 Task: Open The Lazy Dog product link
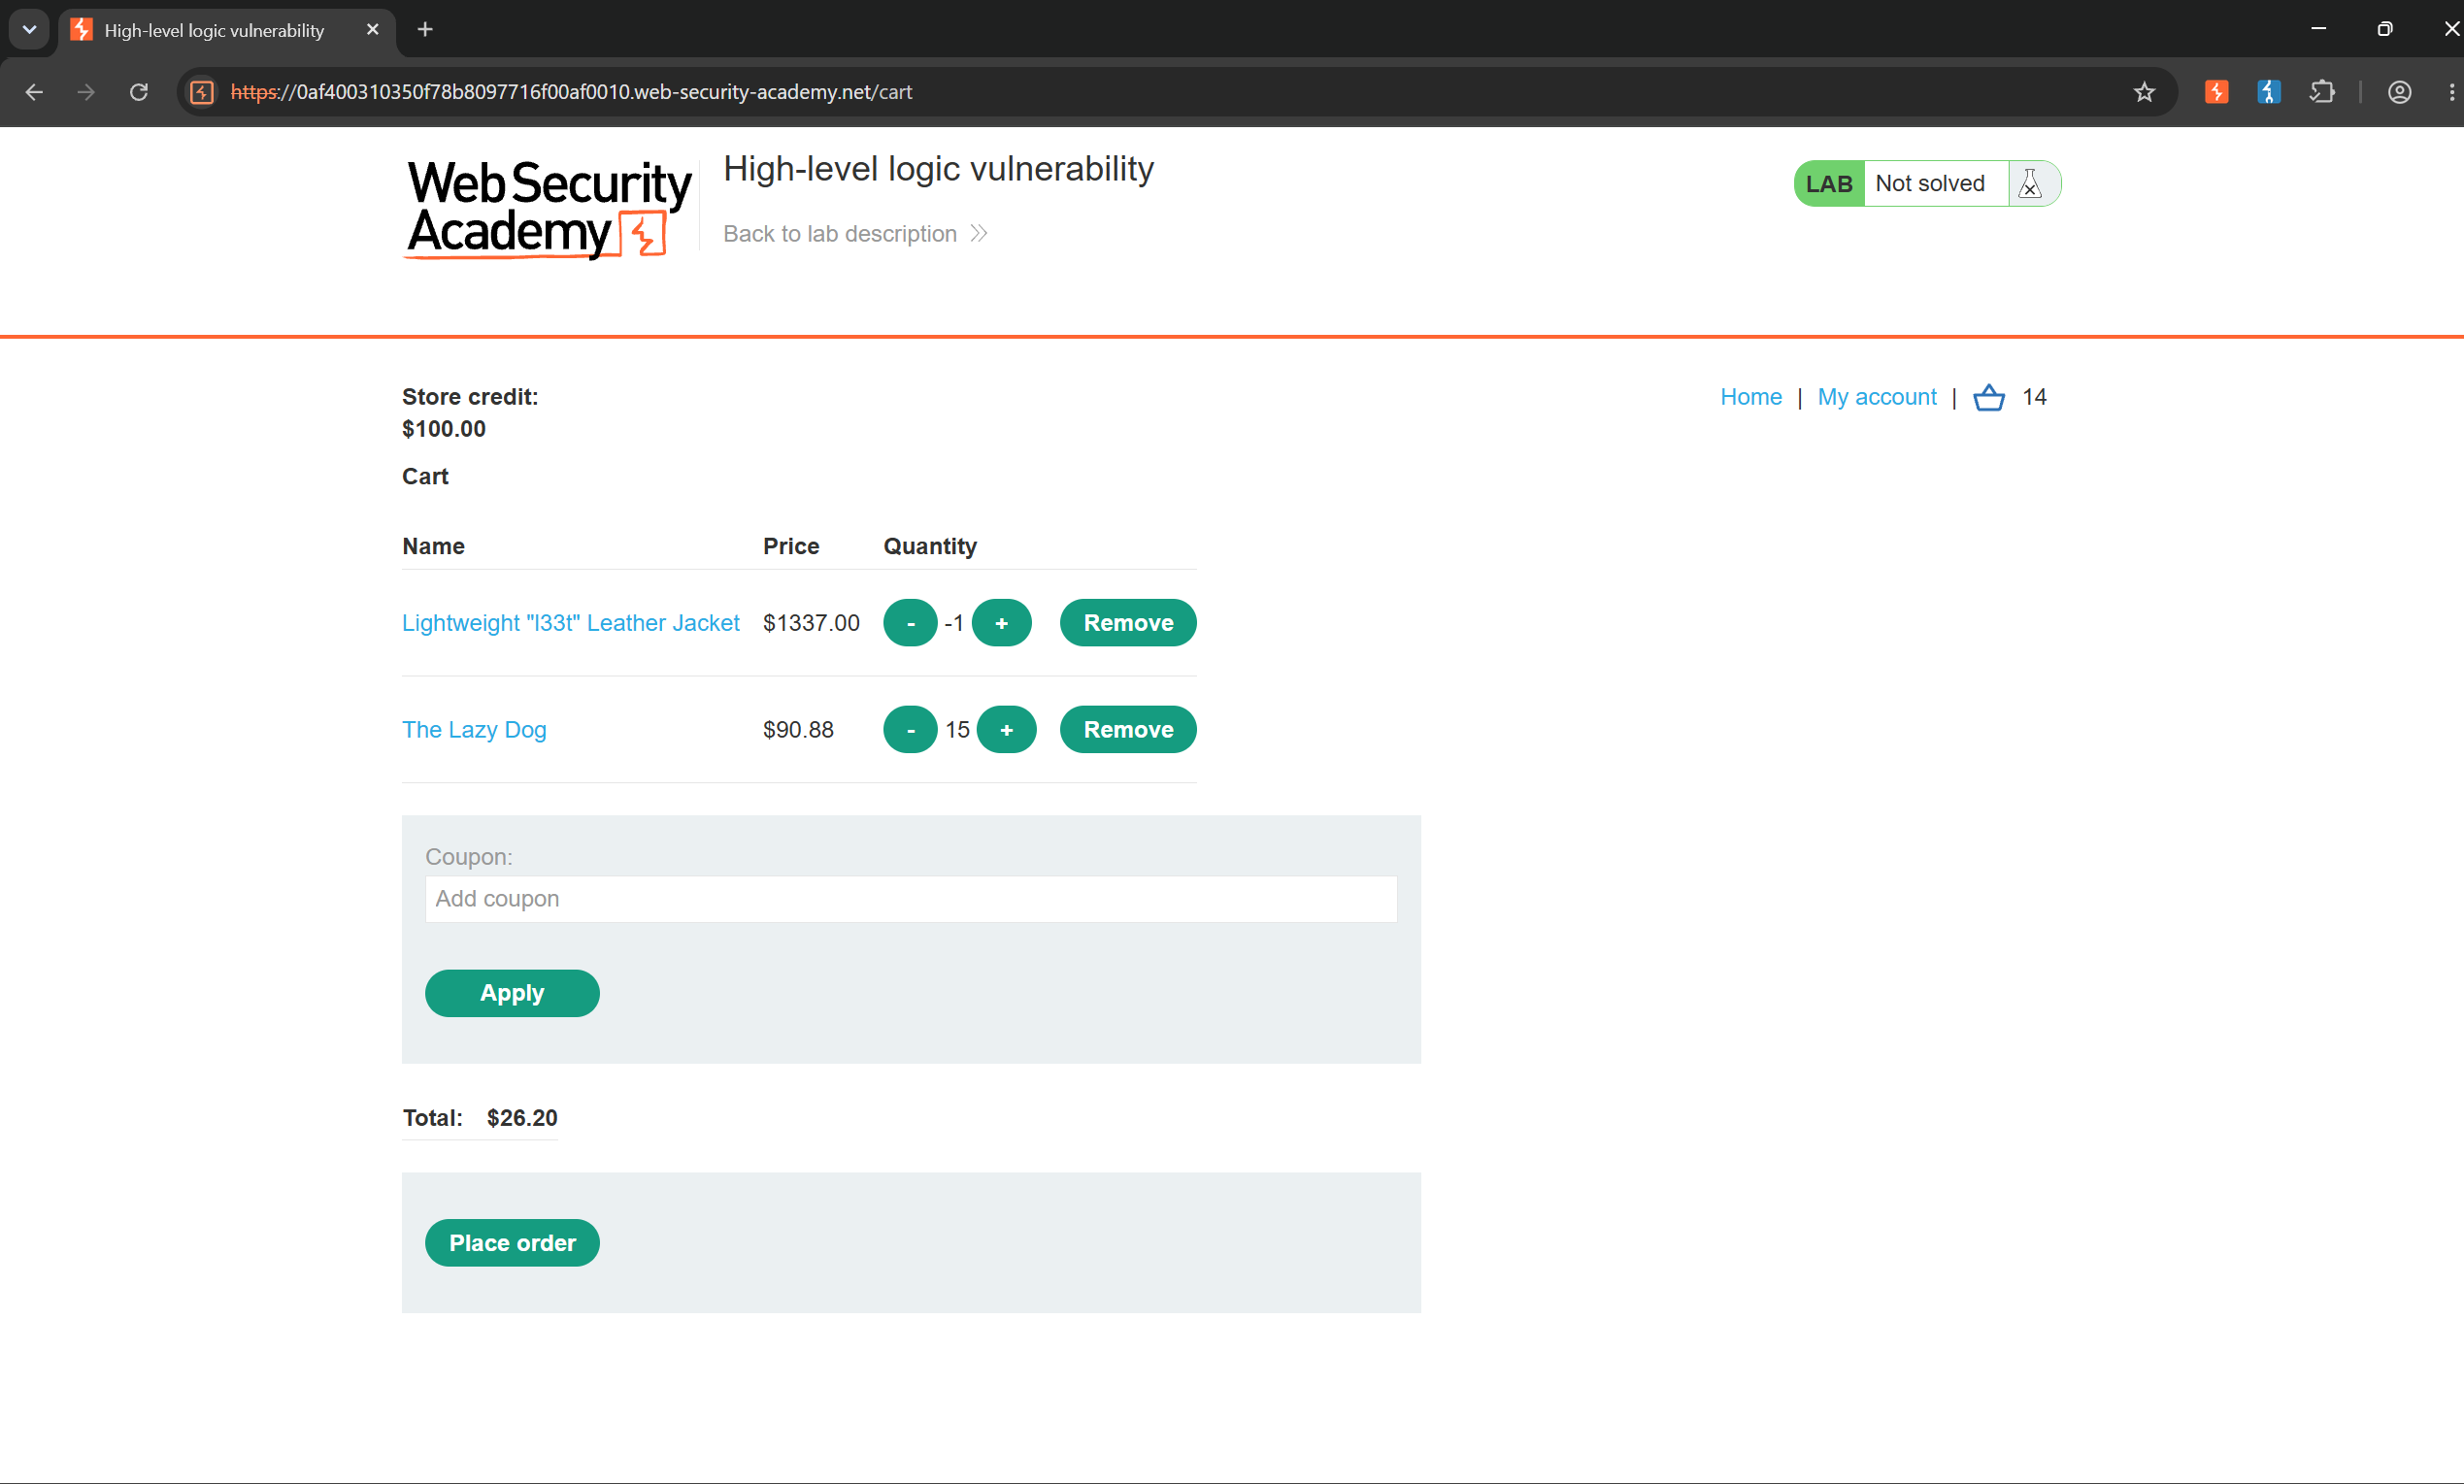[474, 730]
